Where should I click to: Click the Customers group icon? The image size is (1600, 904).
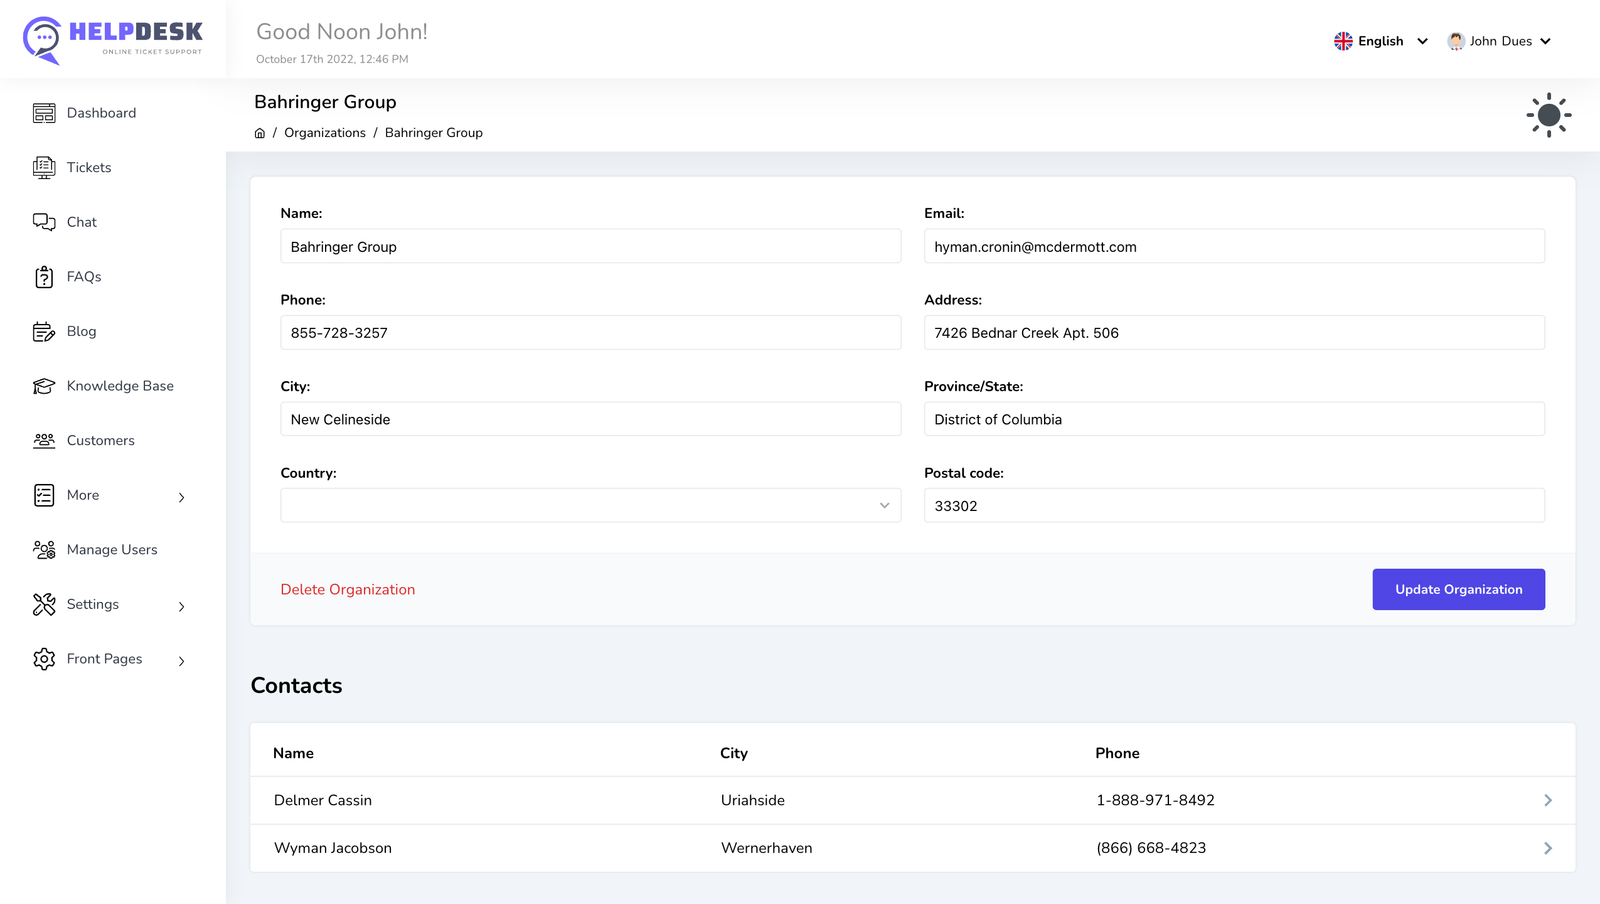click(44, 441)
